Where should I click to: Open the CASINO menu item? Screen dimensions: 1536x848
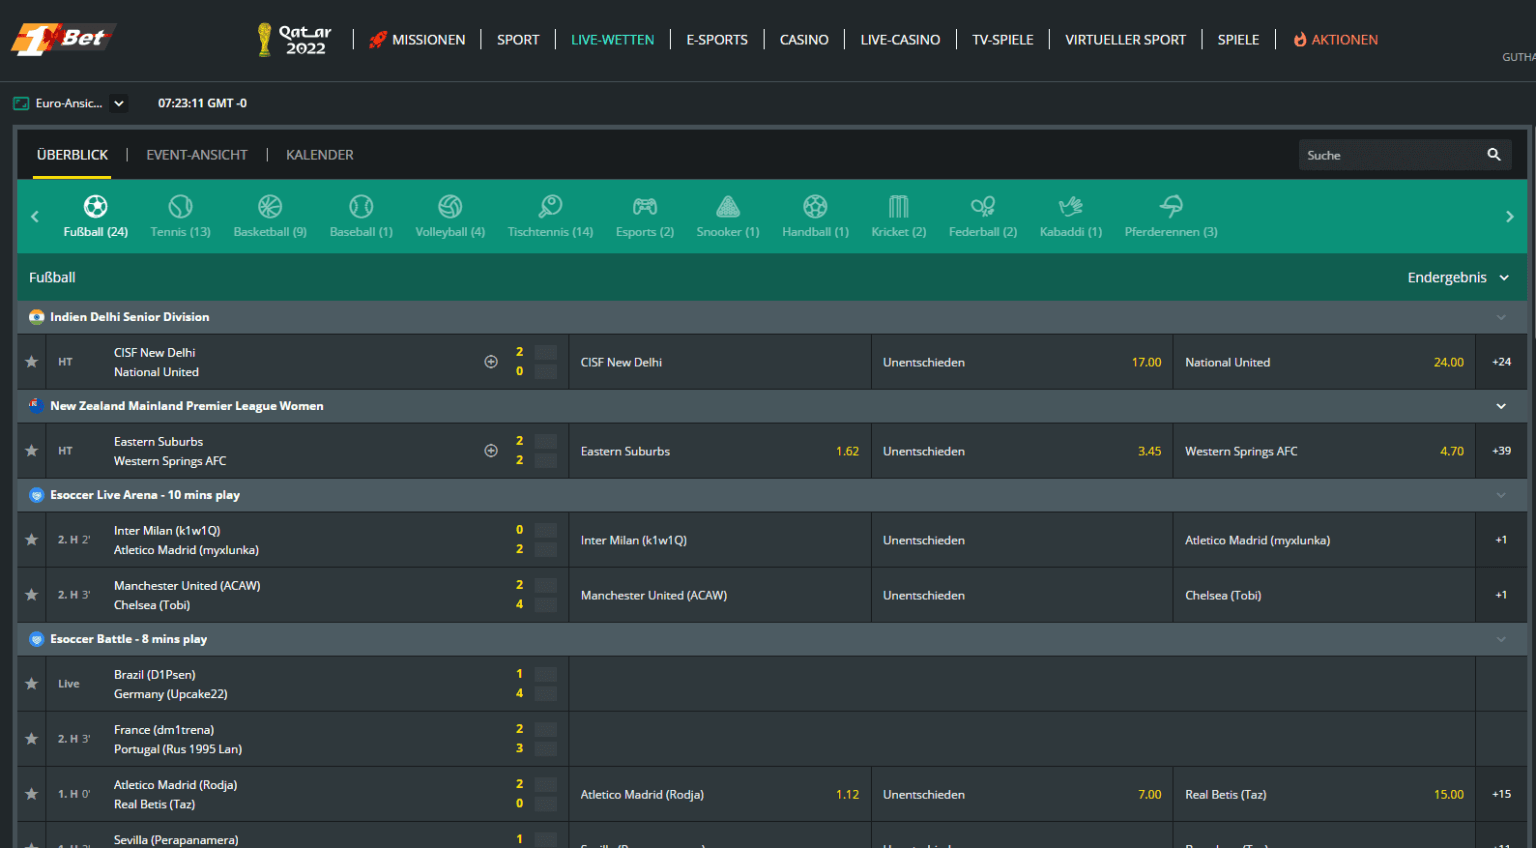point(803,40)
